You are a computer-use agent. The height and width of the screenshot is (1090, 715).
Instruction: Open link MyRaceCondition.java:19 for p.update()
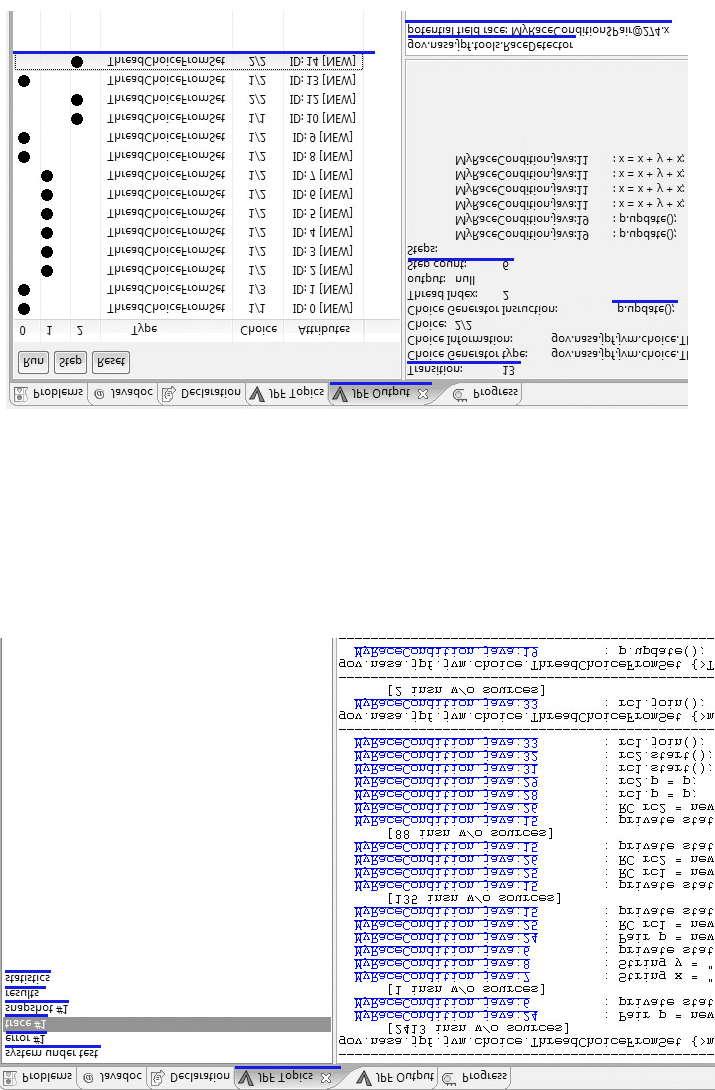446,651
